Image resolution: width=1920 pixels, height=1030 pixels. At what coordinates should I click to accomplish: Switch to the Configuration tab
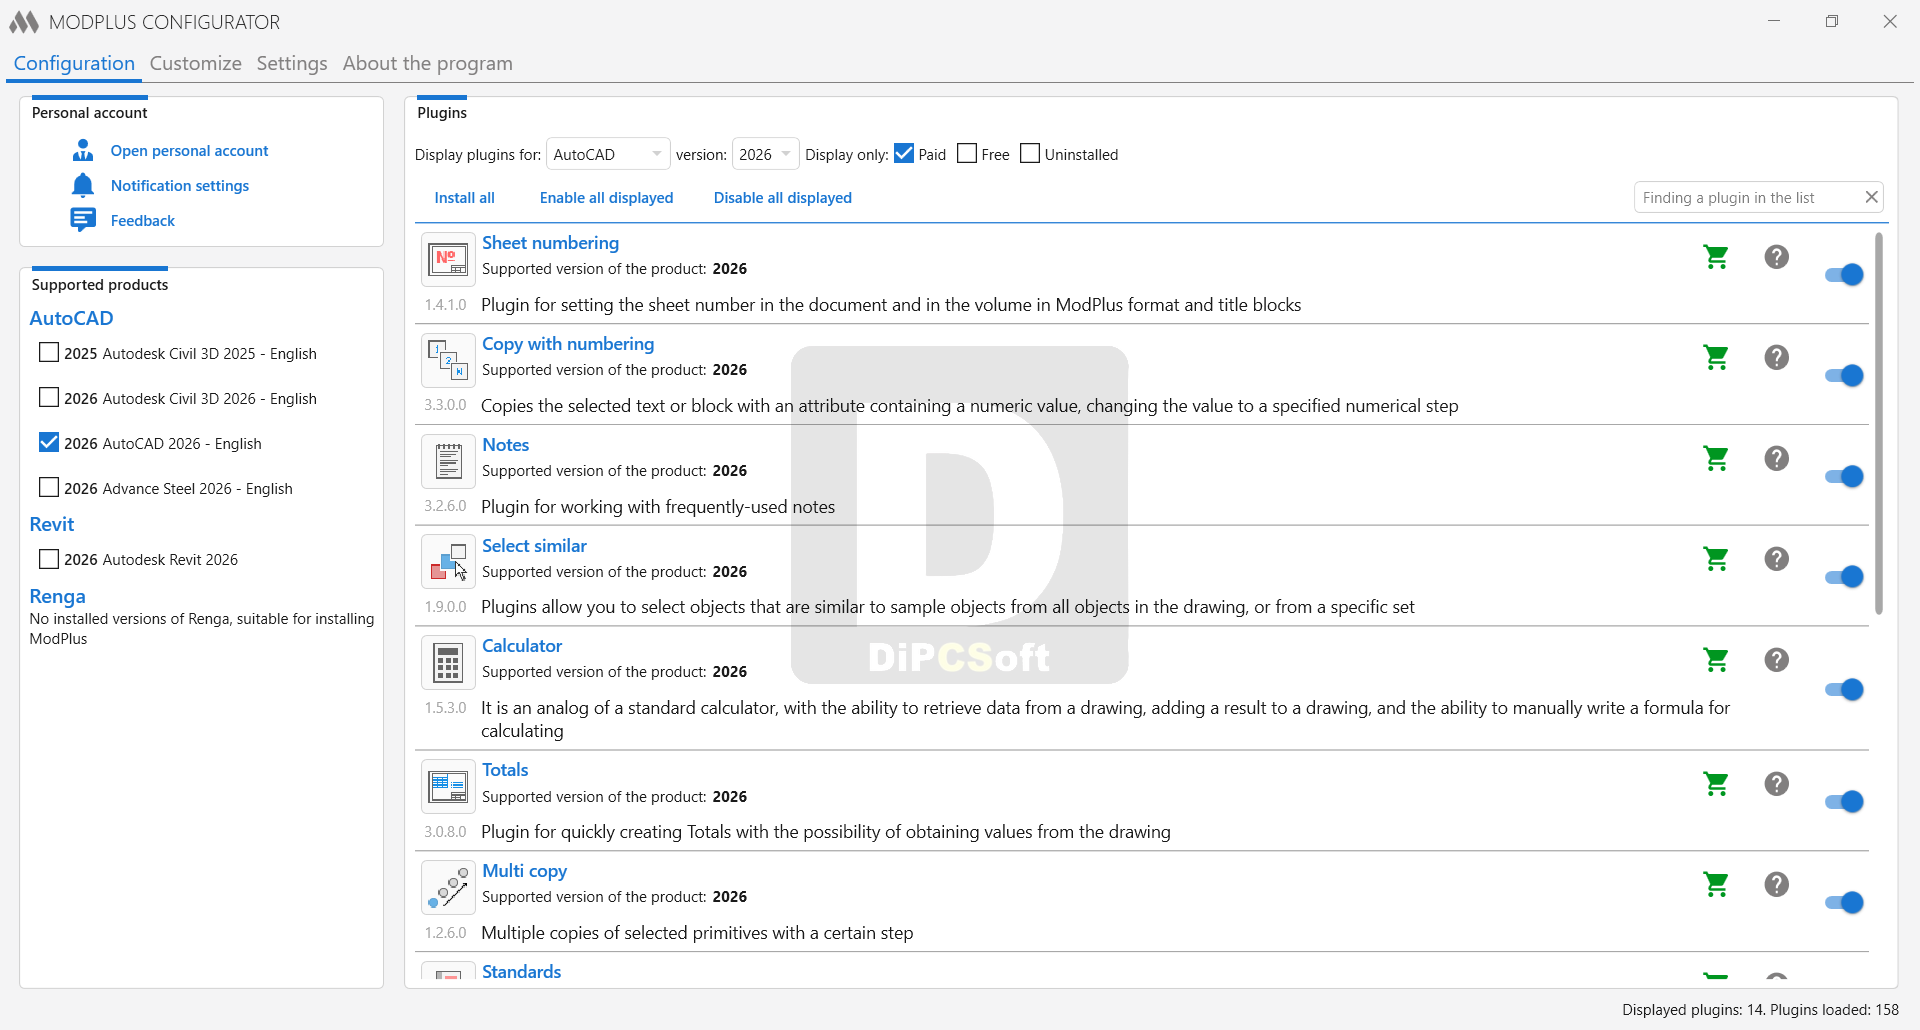click(74, 63)
